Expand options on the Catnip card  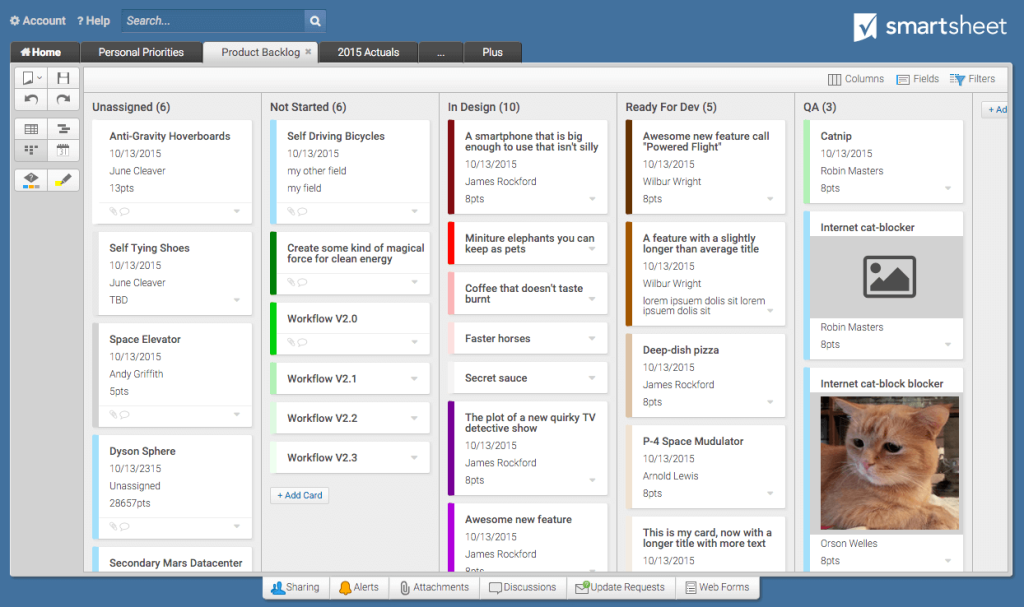tap(948, 189)
